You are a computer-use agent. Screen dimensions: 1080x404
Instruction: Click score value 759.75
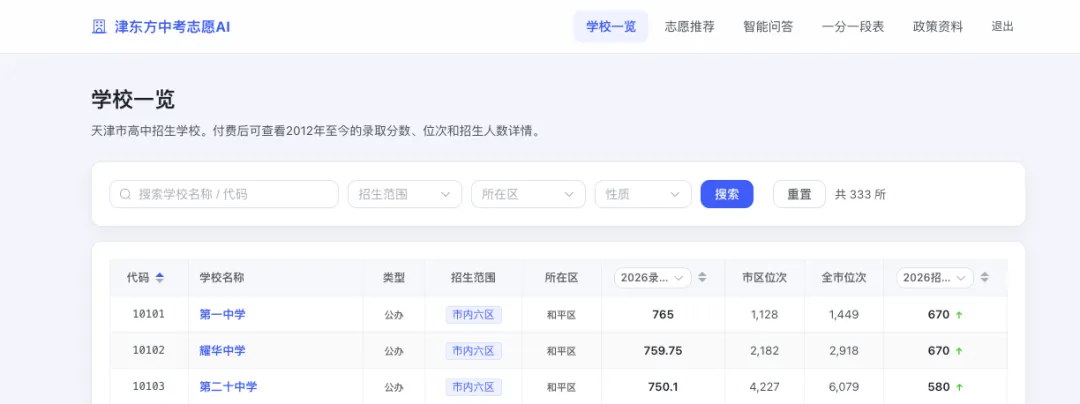(663, 351)
